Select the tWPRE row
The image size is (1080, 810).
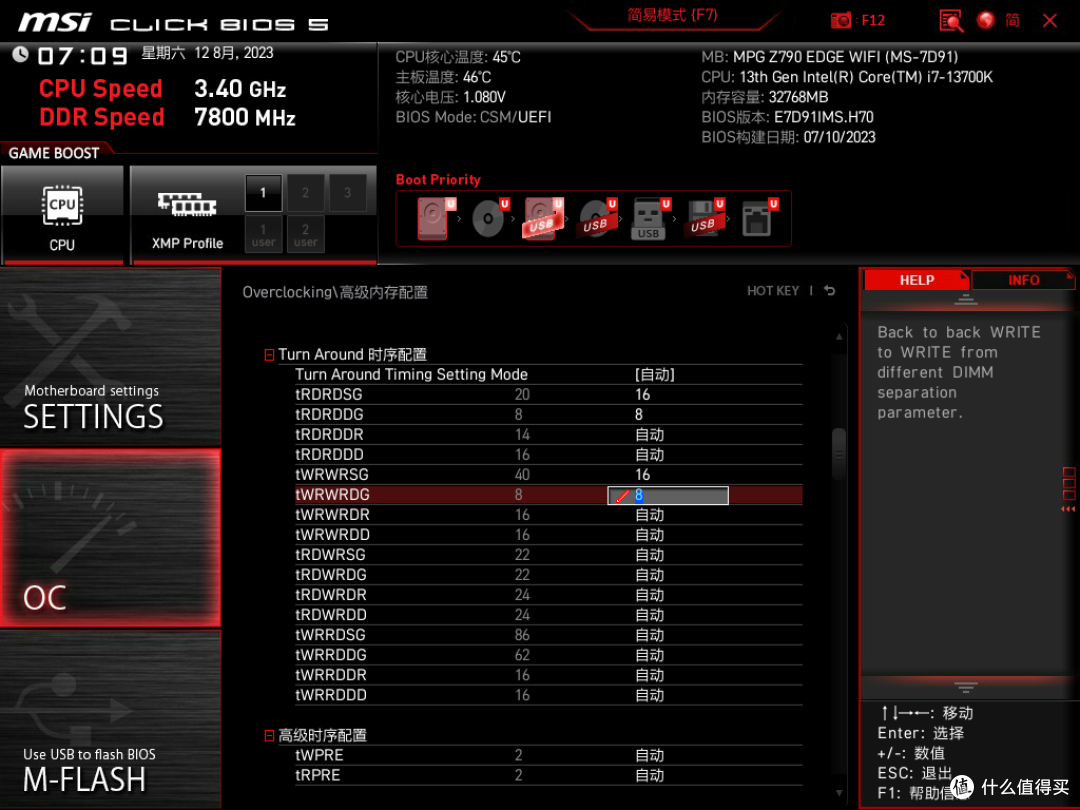click(x=548, y=755)
